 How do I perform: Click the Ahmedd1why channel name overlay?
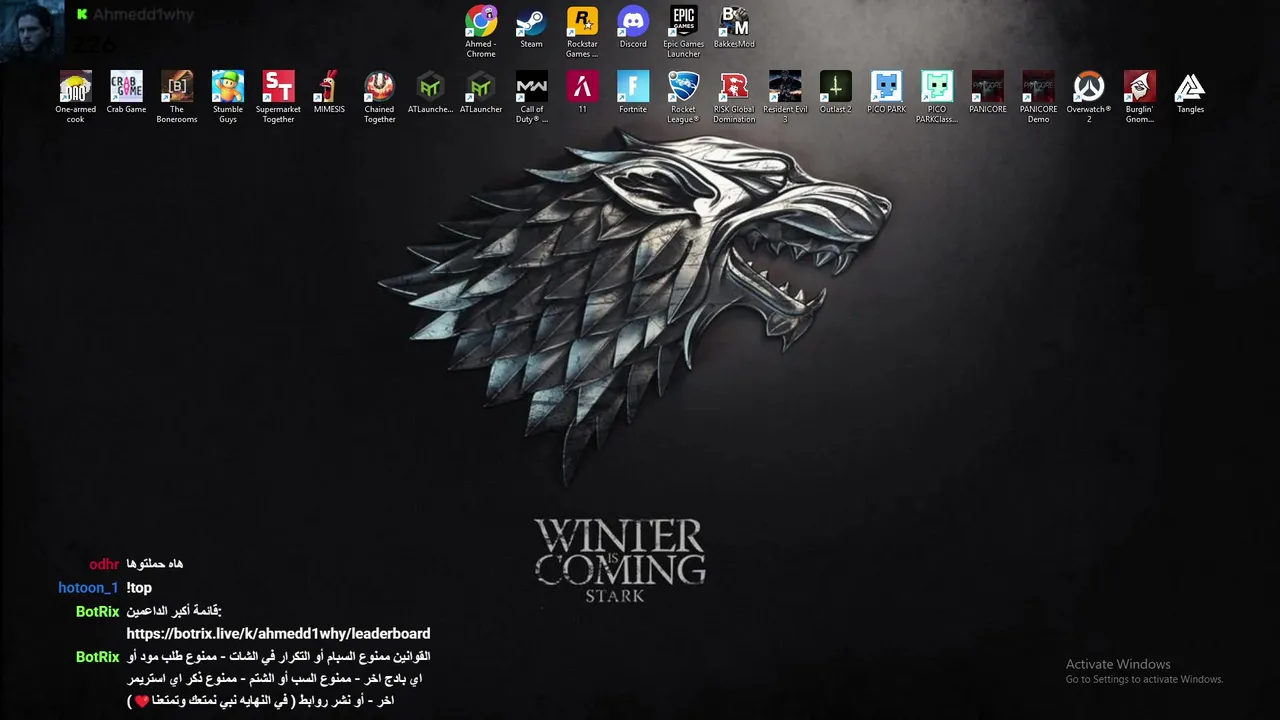click(143, 15)
